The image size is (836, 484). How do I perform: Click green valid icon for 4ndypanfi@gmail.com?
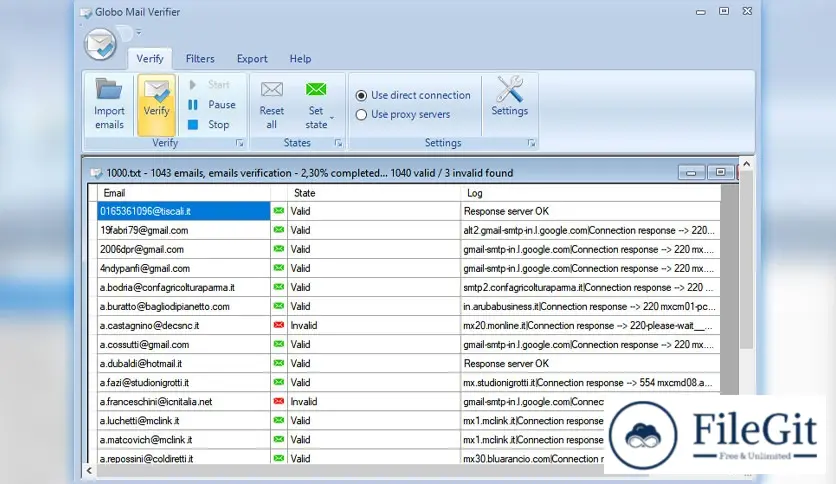[278, 268]
